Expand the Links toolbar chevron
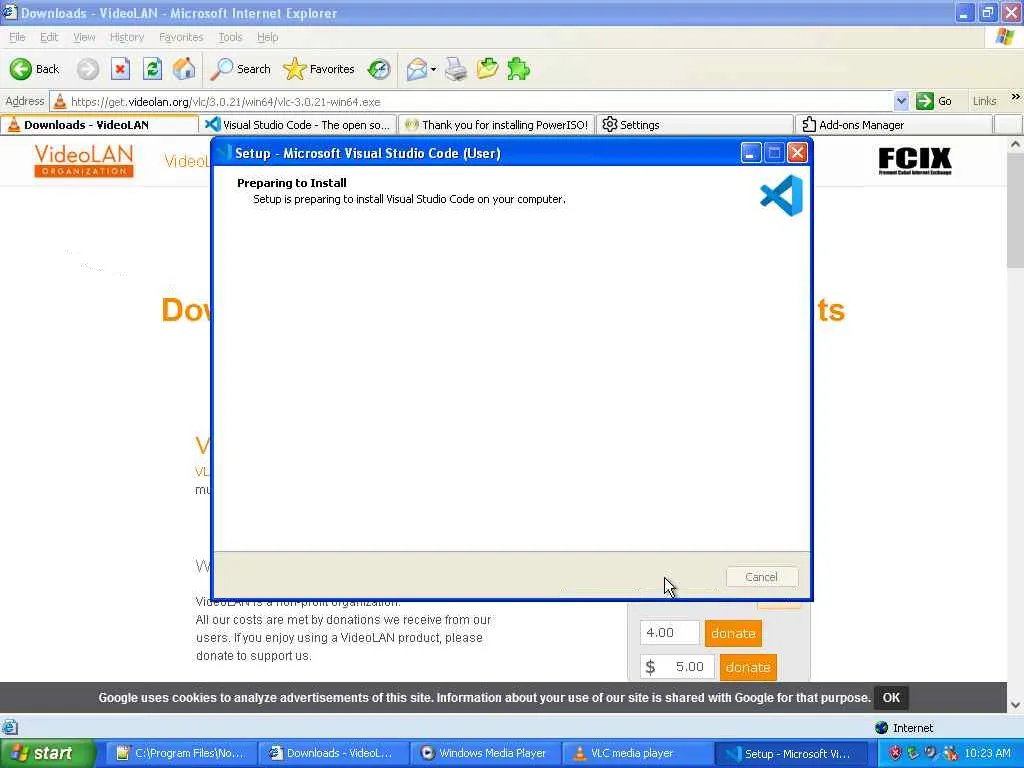This screenshot has width=1024, height=768. (x=1015, y=97)
